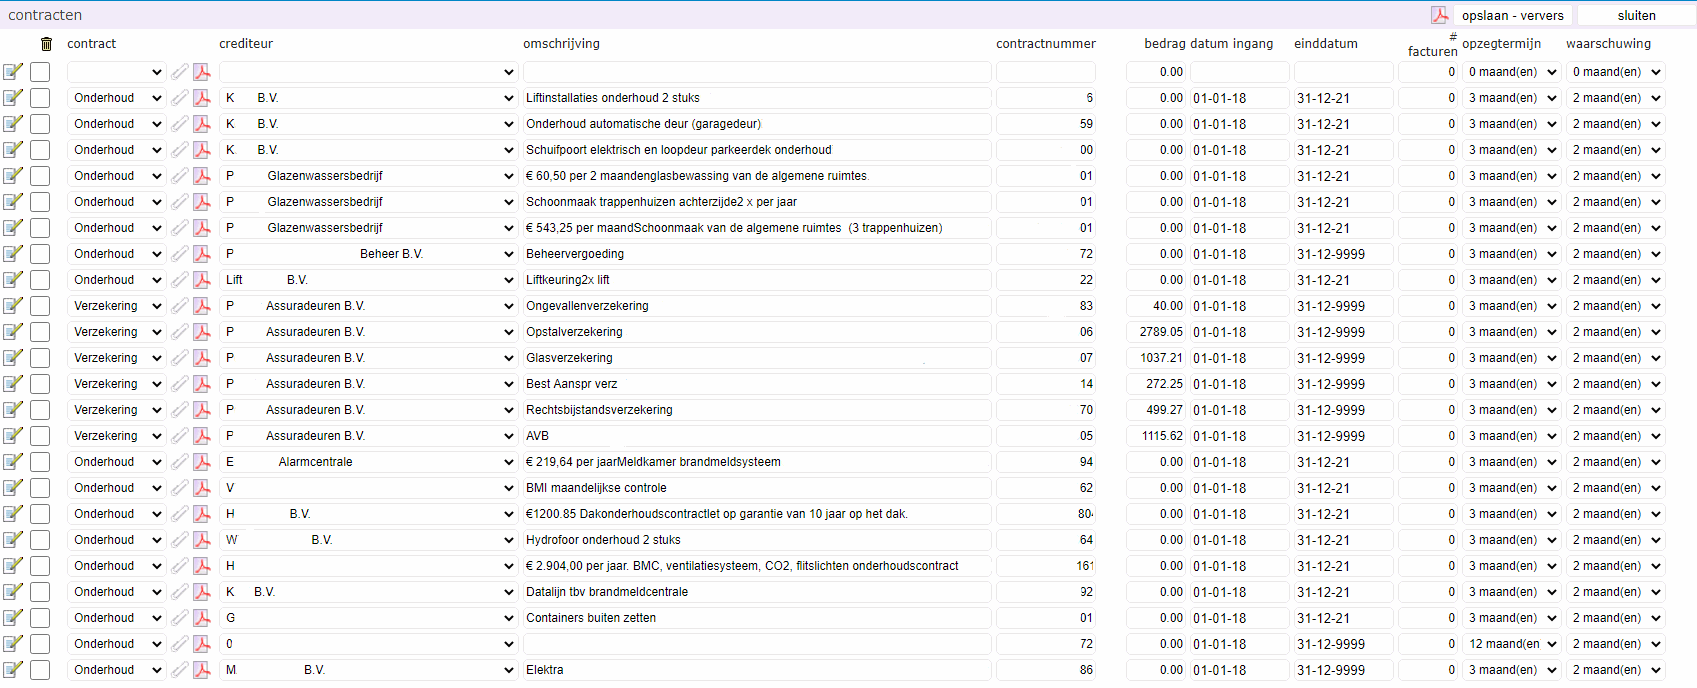Open waarschuwing dropdown in Opstalverzekering row
This screenshot has width=1697, height=688.
click(1615, 332)
